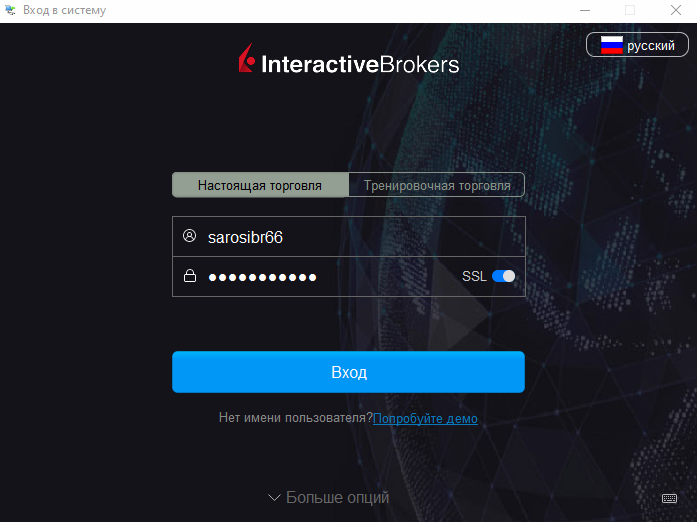
Task: Click the user avatar icon in username field
Action: click(189, 236)
